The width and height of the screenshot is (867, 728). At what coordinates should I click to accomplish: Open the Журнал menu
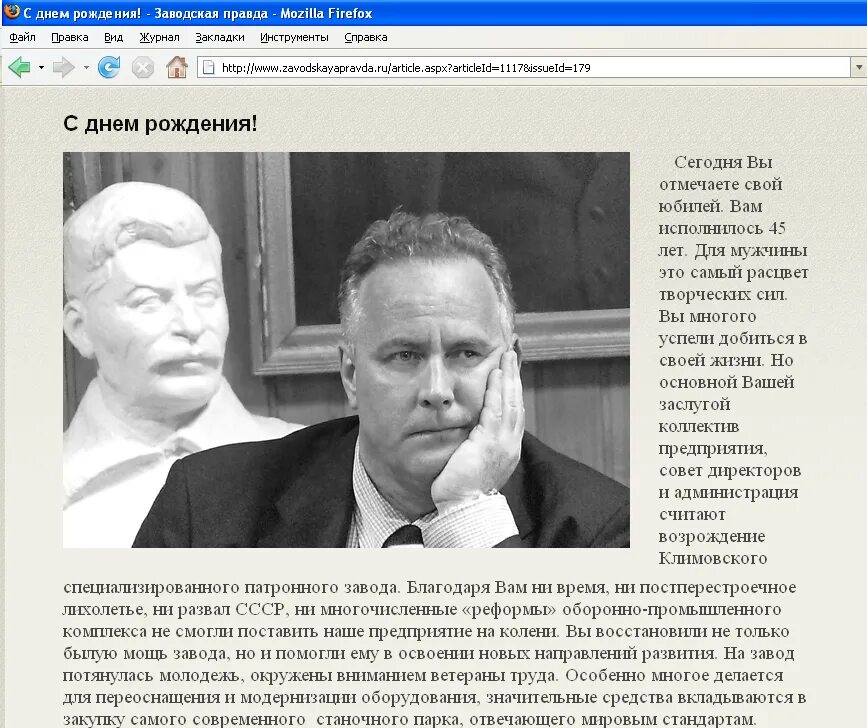click(159, 36)
